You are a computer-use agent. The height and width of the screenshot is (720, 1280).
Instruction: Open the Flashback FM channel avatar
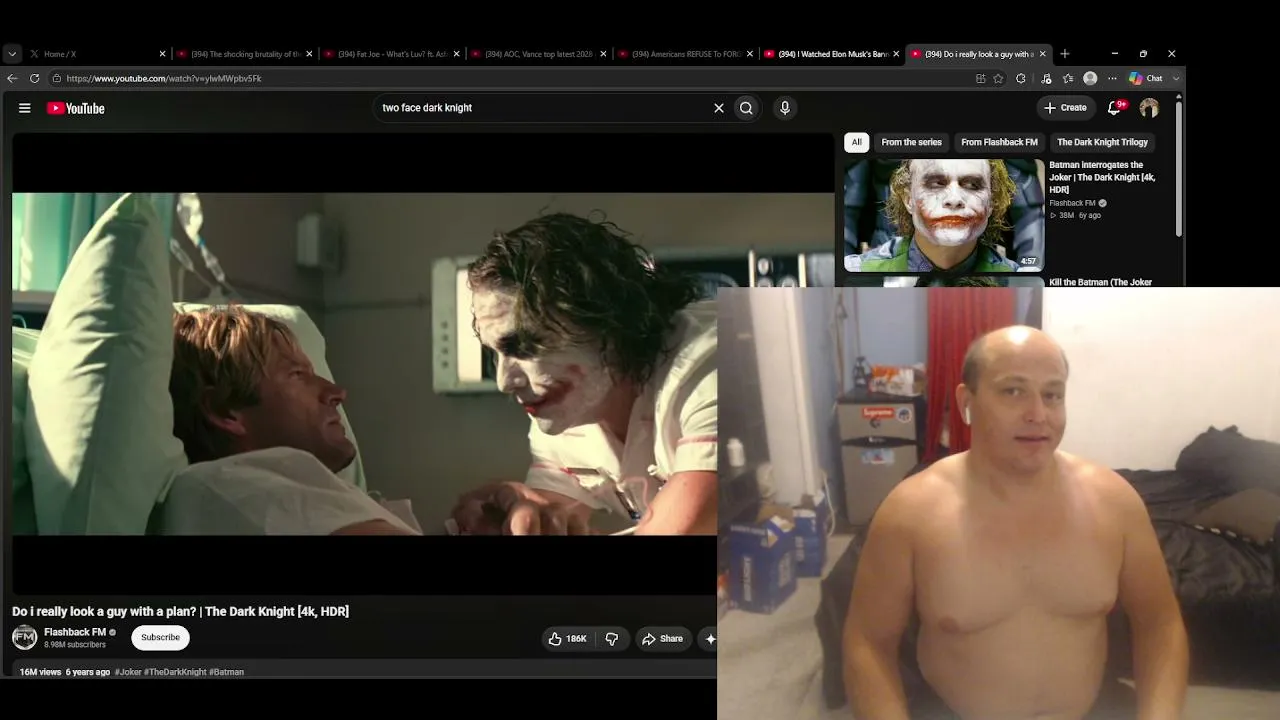click(24, 637)
